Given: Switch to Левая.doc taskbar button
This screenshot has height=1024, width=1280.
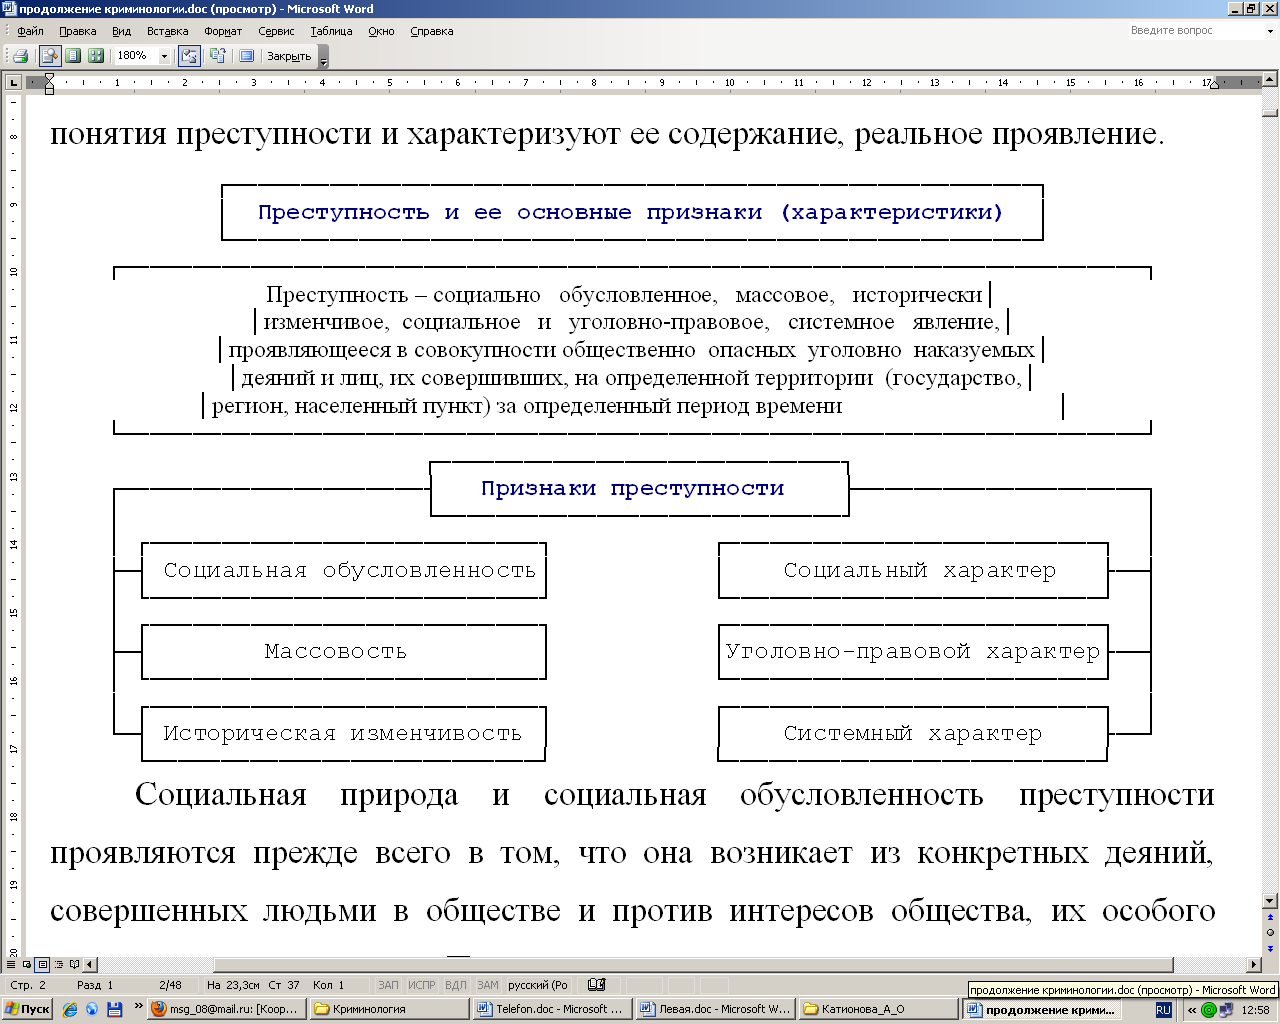Looking at the screenshot, I should click(x=716, y=1009).
